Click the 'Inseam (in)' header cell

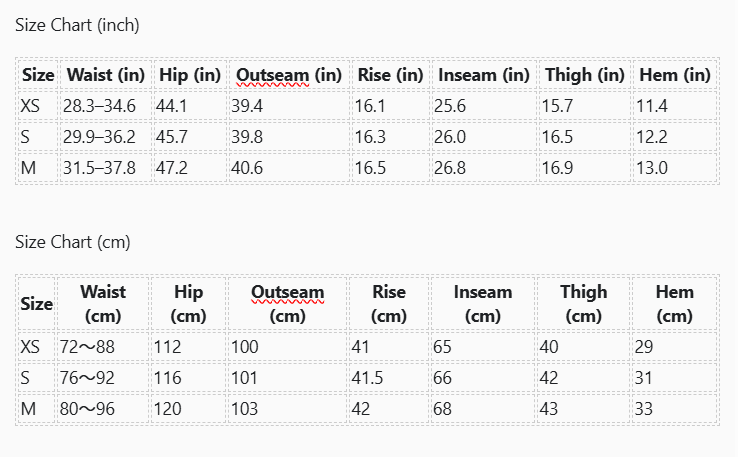[x=484, y=75]
